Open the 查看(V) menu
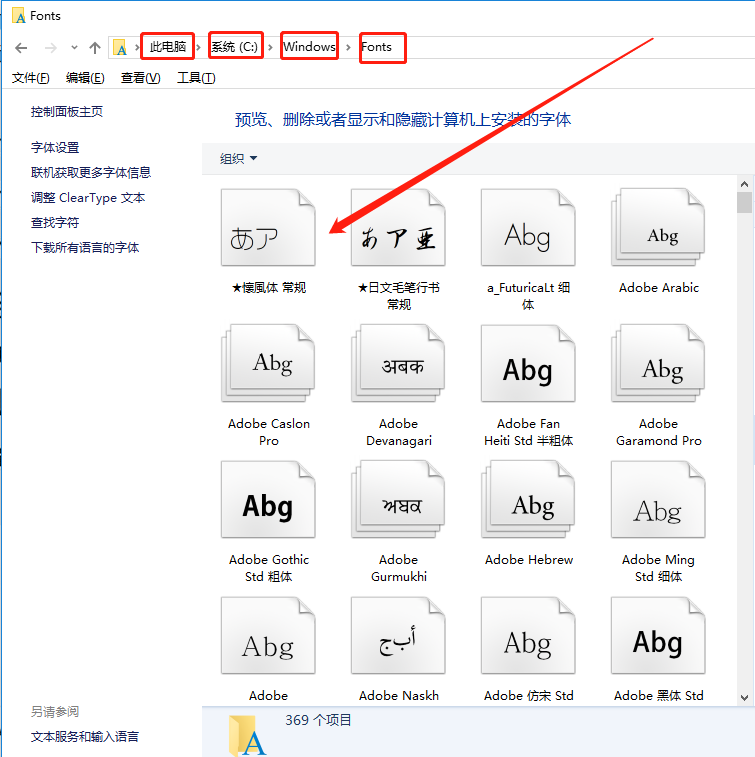 point(140,78)
